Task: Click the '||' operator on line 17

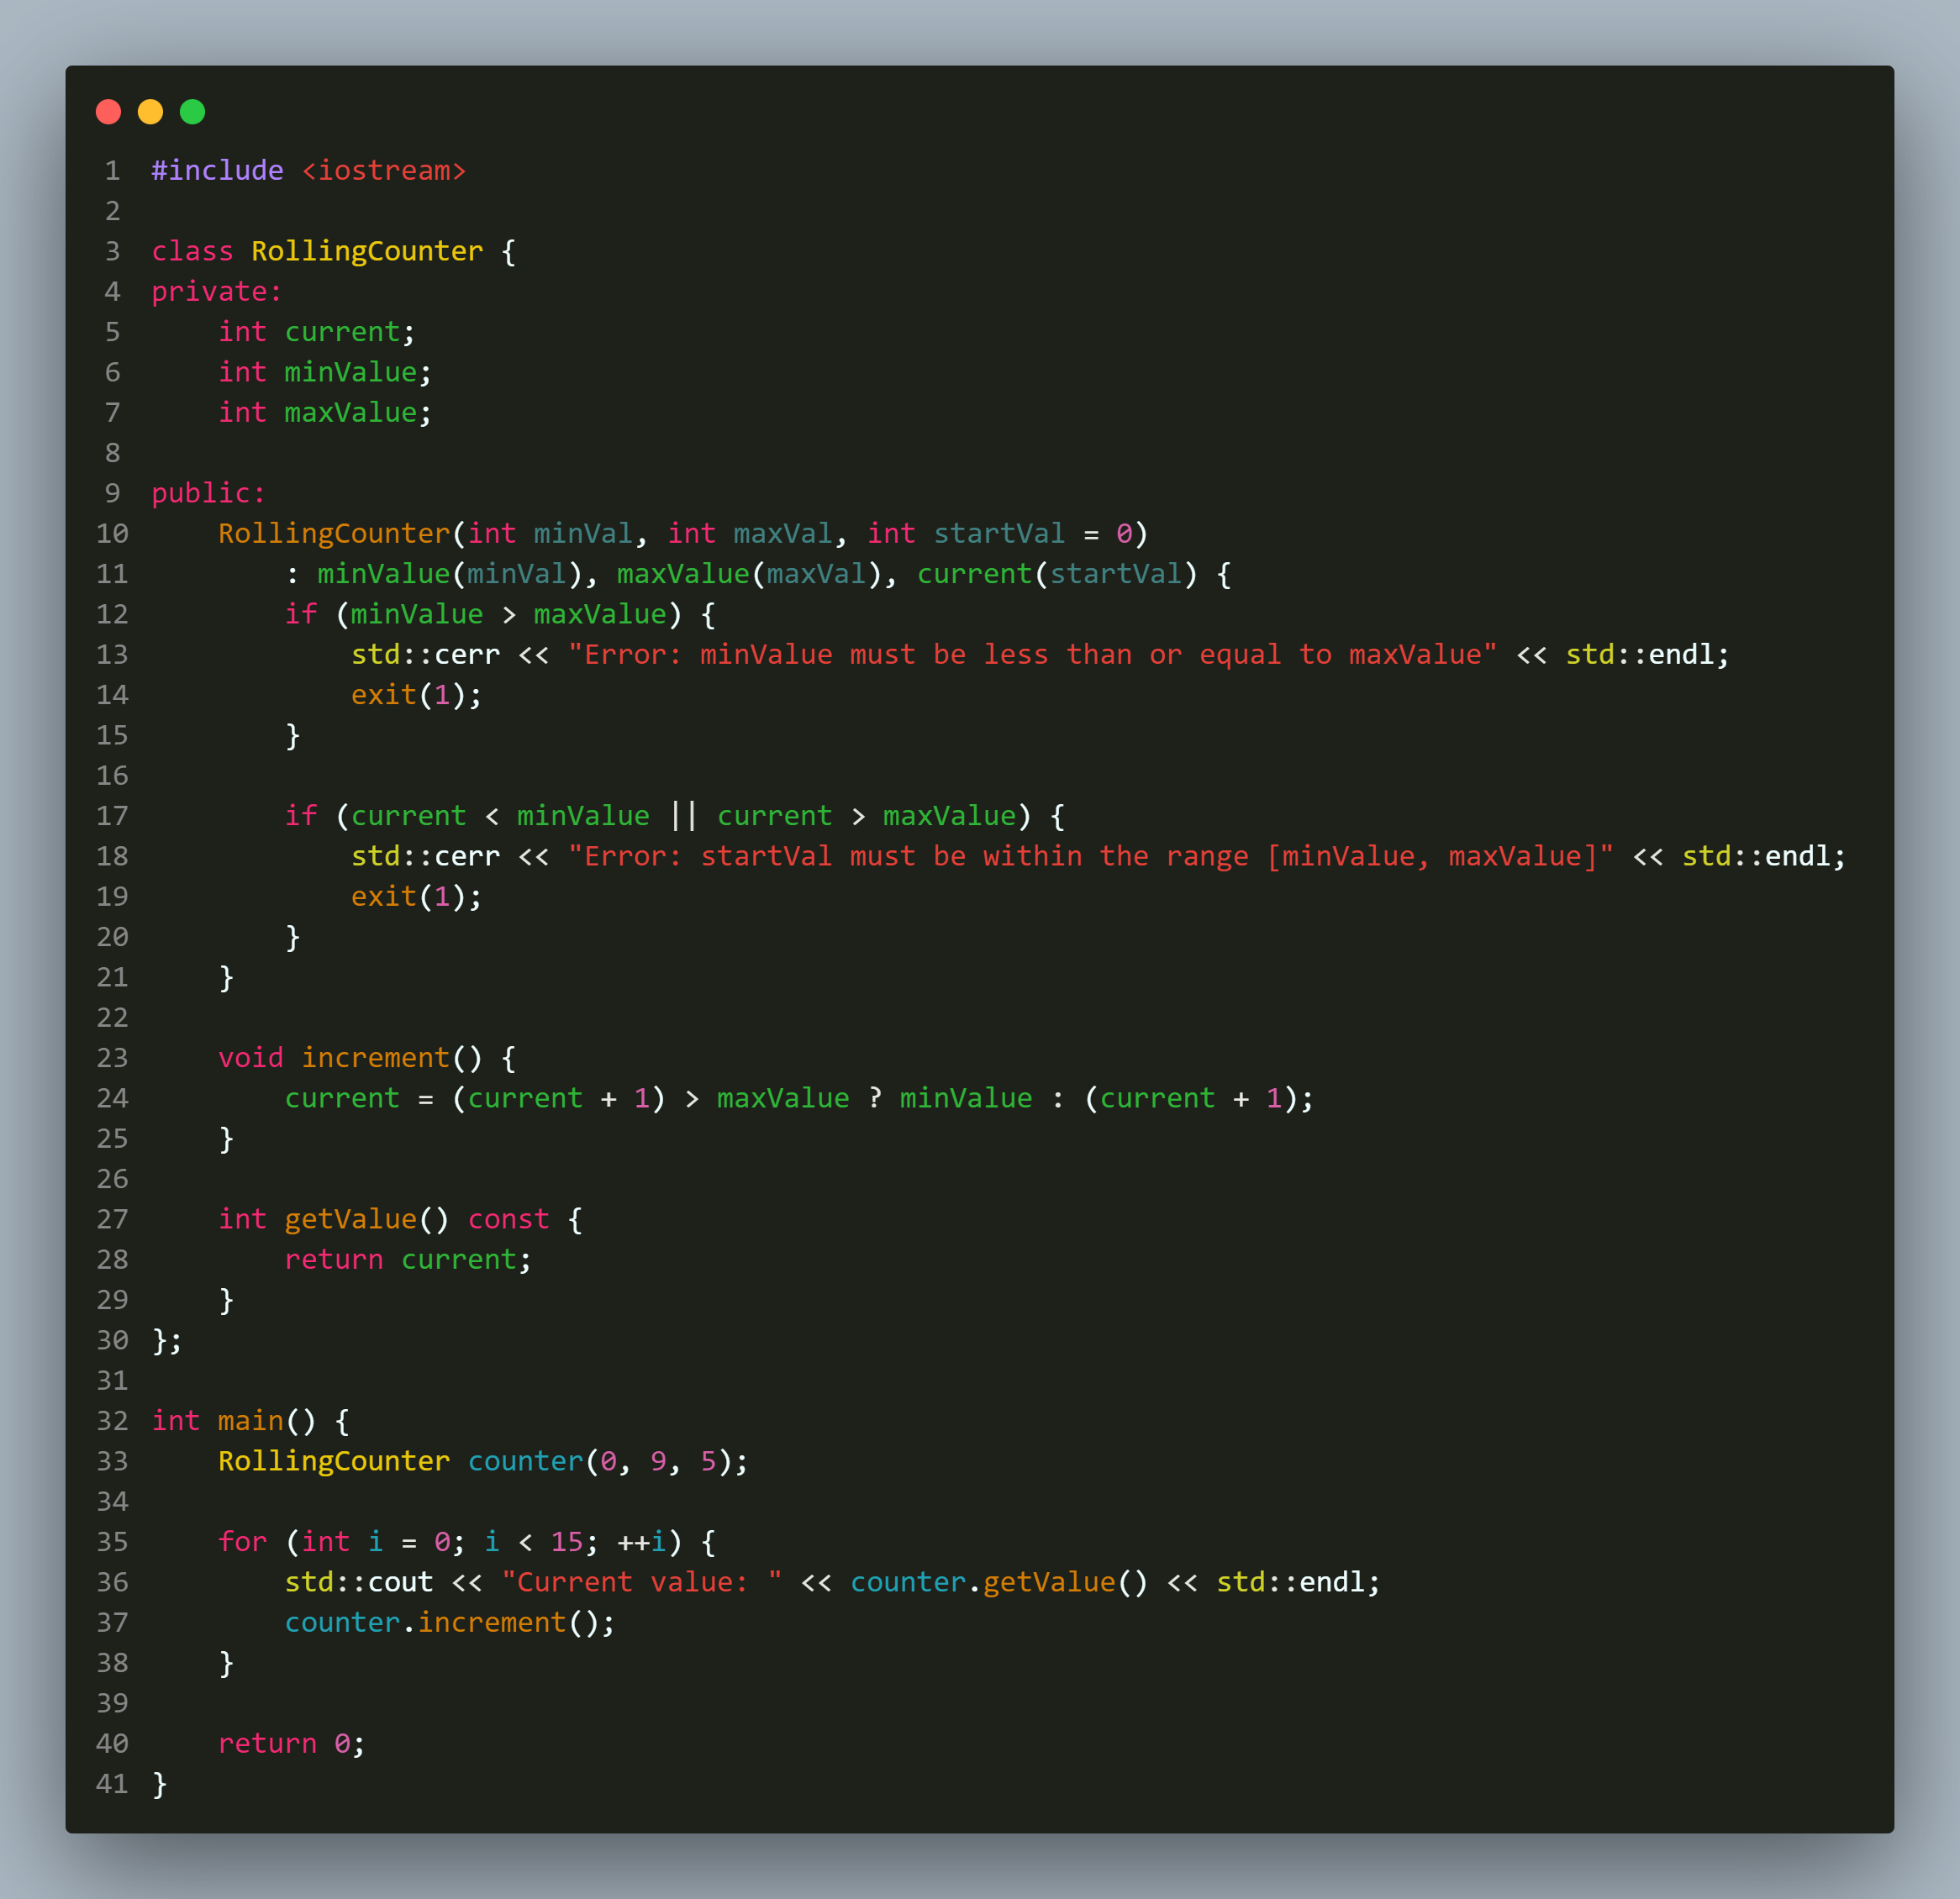Action: pyautogui.click(x=683, y=816)
